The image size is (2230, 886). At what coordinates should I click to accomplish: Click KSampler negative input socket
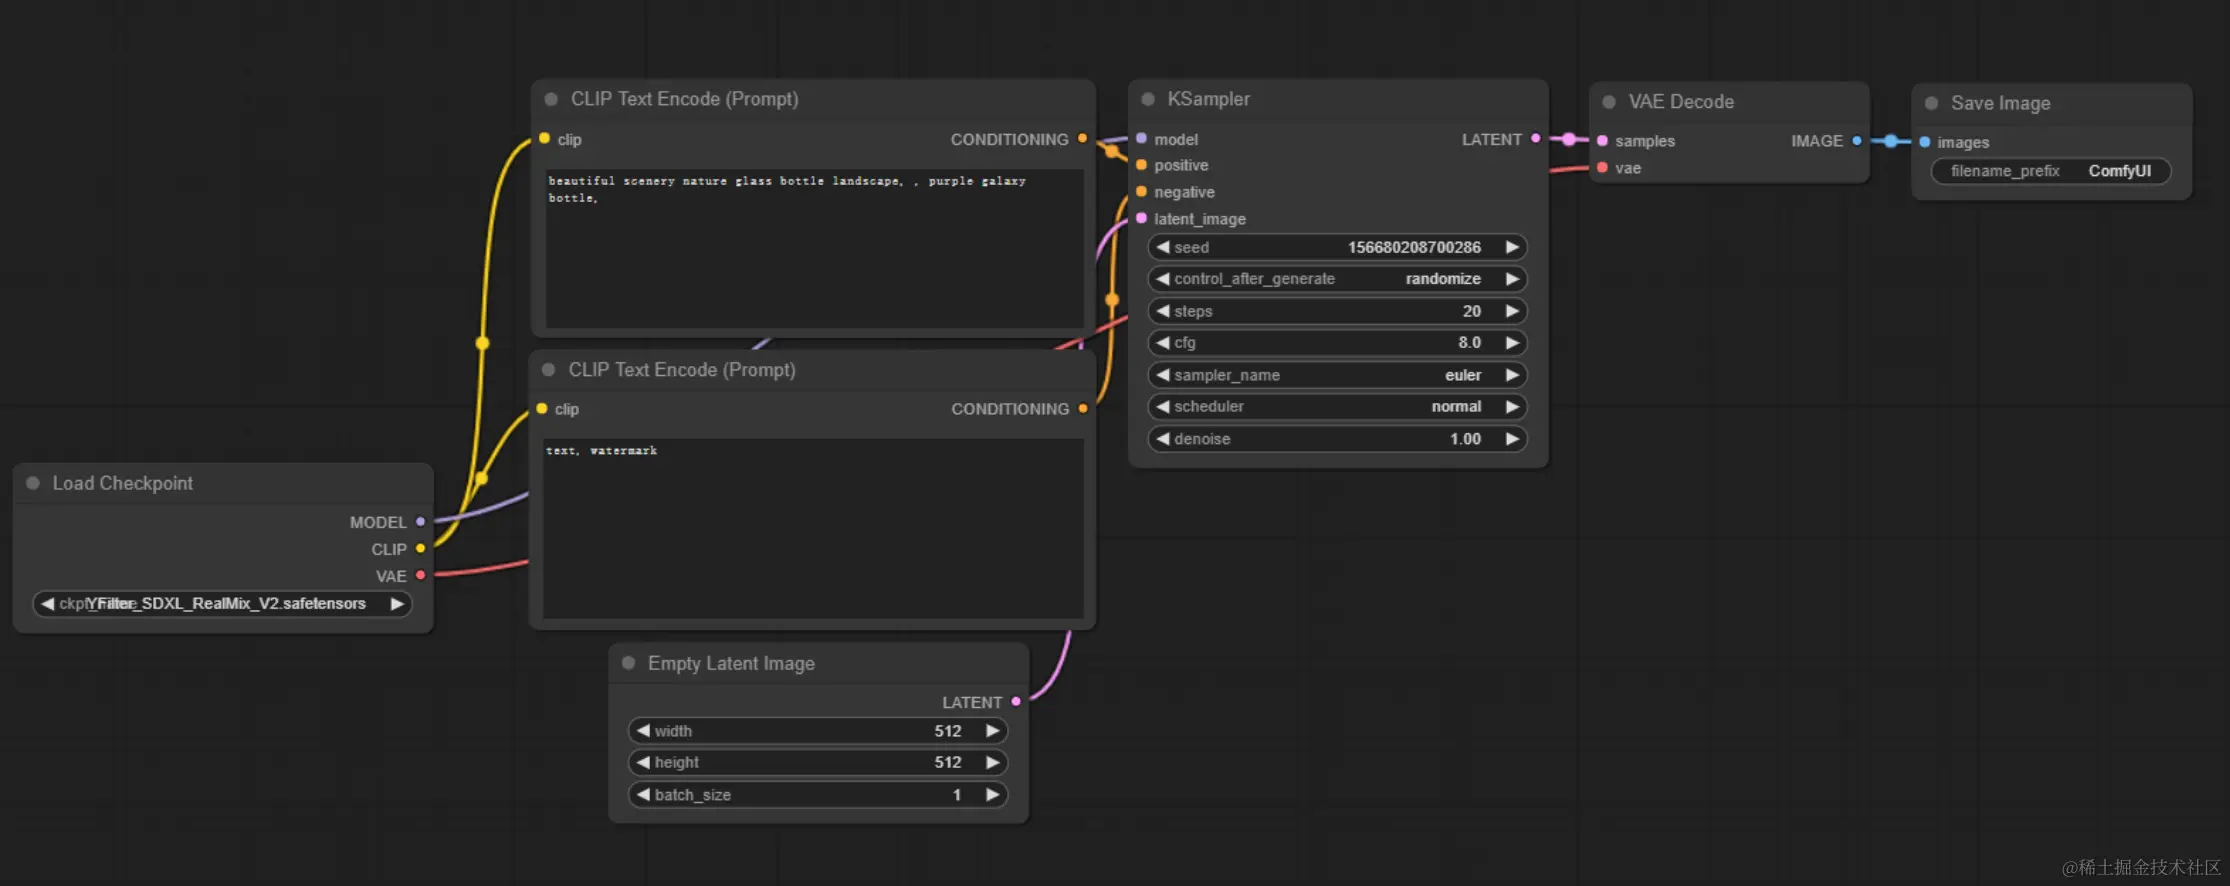click(1141, 192)
